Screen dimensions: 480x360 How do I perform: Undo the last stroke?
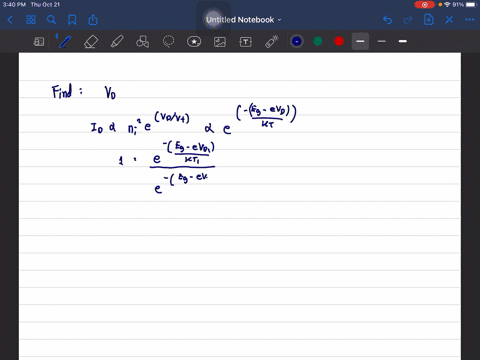click(x=387, y=20)
